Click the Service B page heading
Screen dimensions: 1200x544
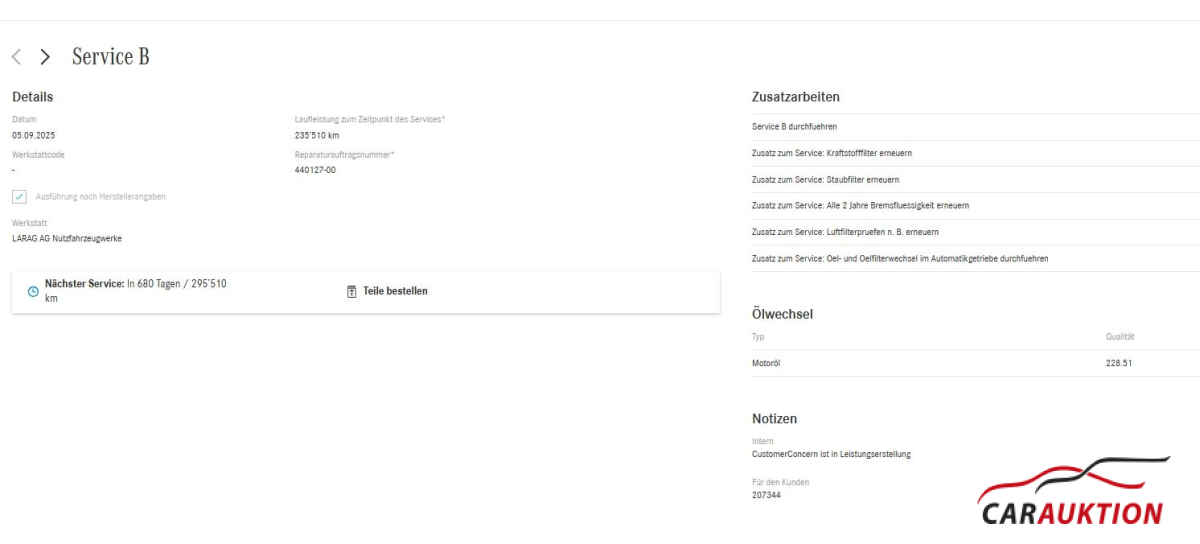pyautogui.click(x=111, y=57)
